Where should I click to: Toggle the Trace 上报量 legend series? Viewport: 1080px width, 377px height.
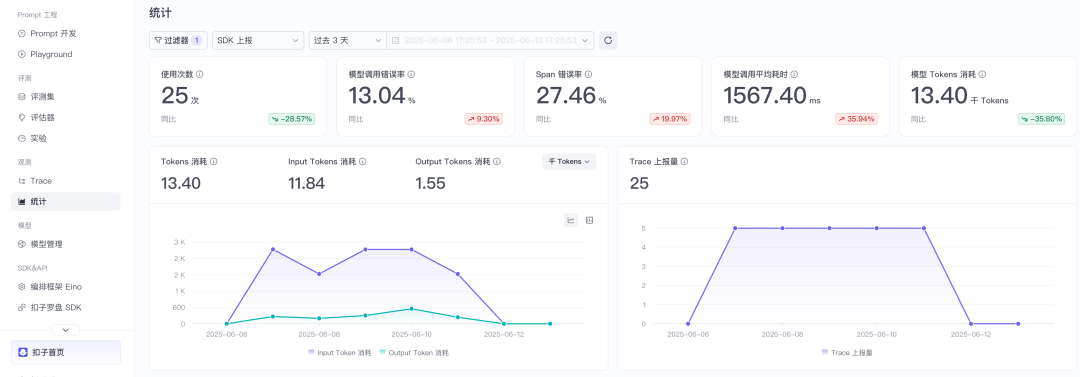(847, 352)
